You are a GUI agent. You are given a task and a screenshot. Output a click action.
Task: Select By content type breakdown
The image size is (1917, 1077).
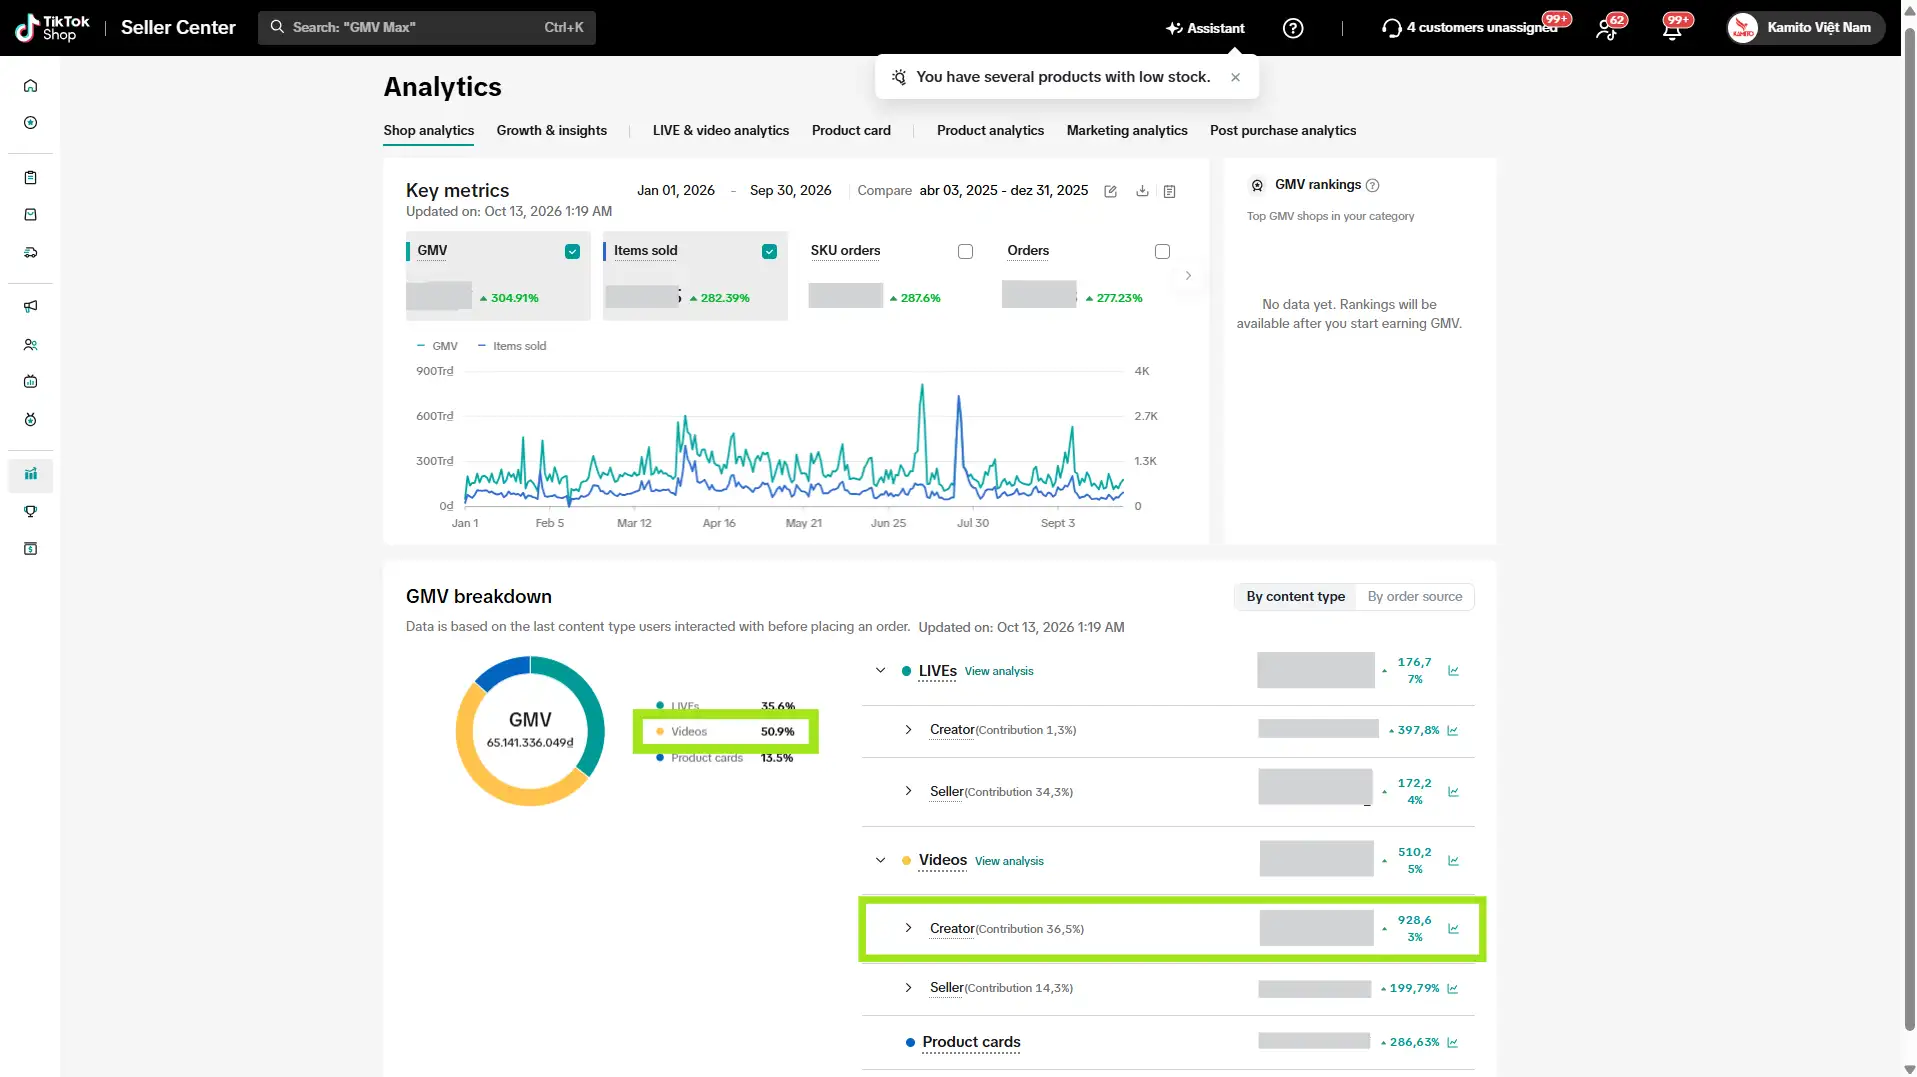click(1295, 597)
